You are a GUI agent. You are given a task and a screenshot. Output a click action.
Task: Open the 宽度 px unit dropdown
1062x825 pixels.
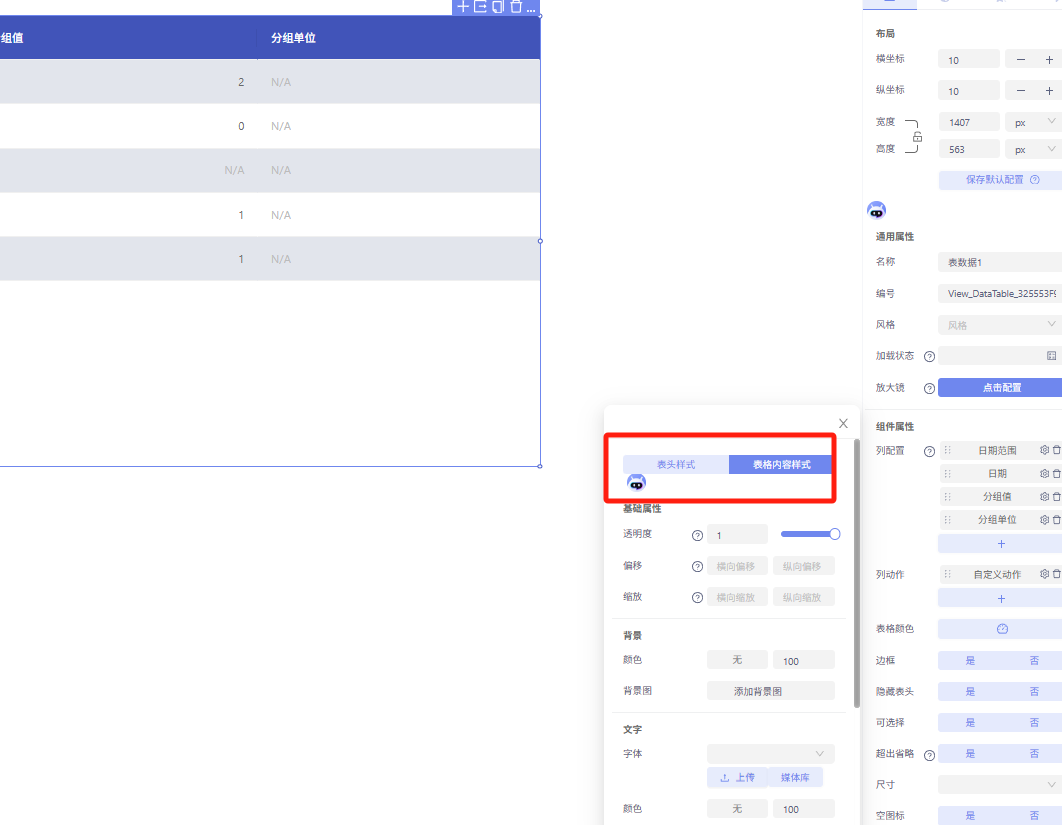pyautogui.click(x=1033, y=123)
